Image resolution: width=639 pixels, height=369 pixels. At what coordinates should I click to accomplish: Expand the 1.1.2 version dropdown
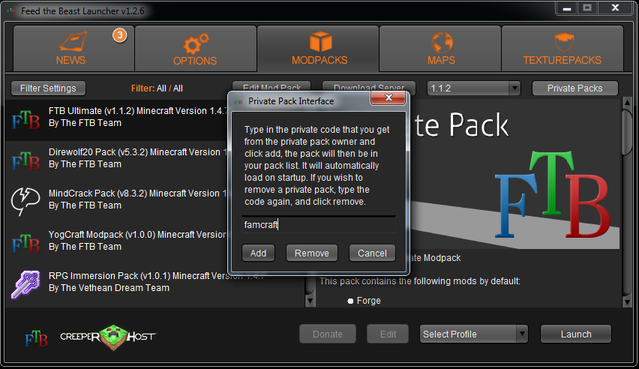point(474,88)
